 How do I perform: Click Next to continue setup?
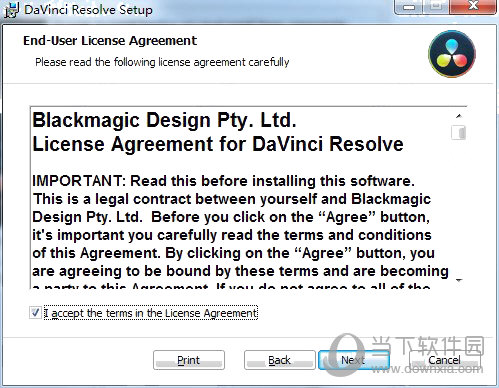[x=354, y=360]
